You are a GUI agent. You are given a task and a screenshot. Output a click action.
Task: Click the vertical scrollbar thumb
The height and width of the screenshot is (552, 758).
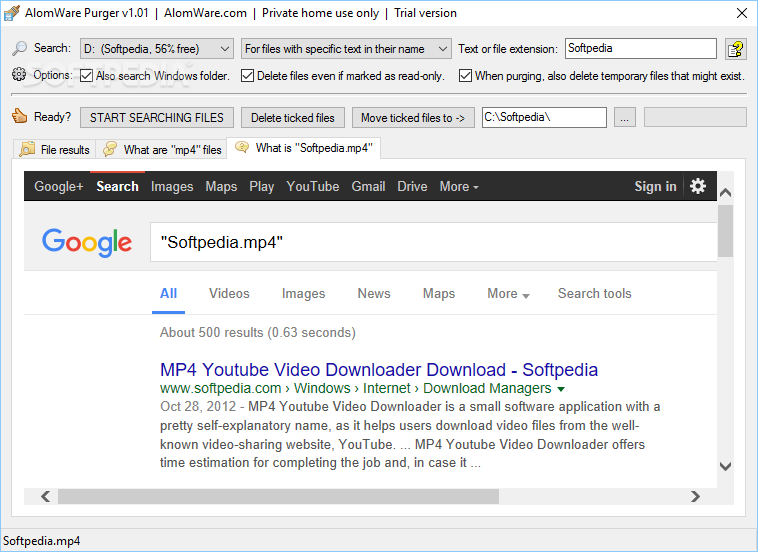click(x=725, y=231)
